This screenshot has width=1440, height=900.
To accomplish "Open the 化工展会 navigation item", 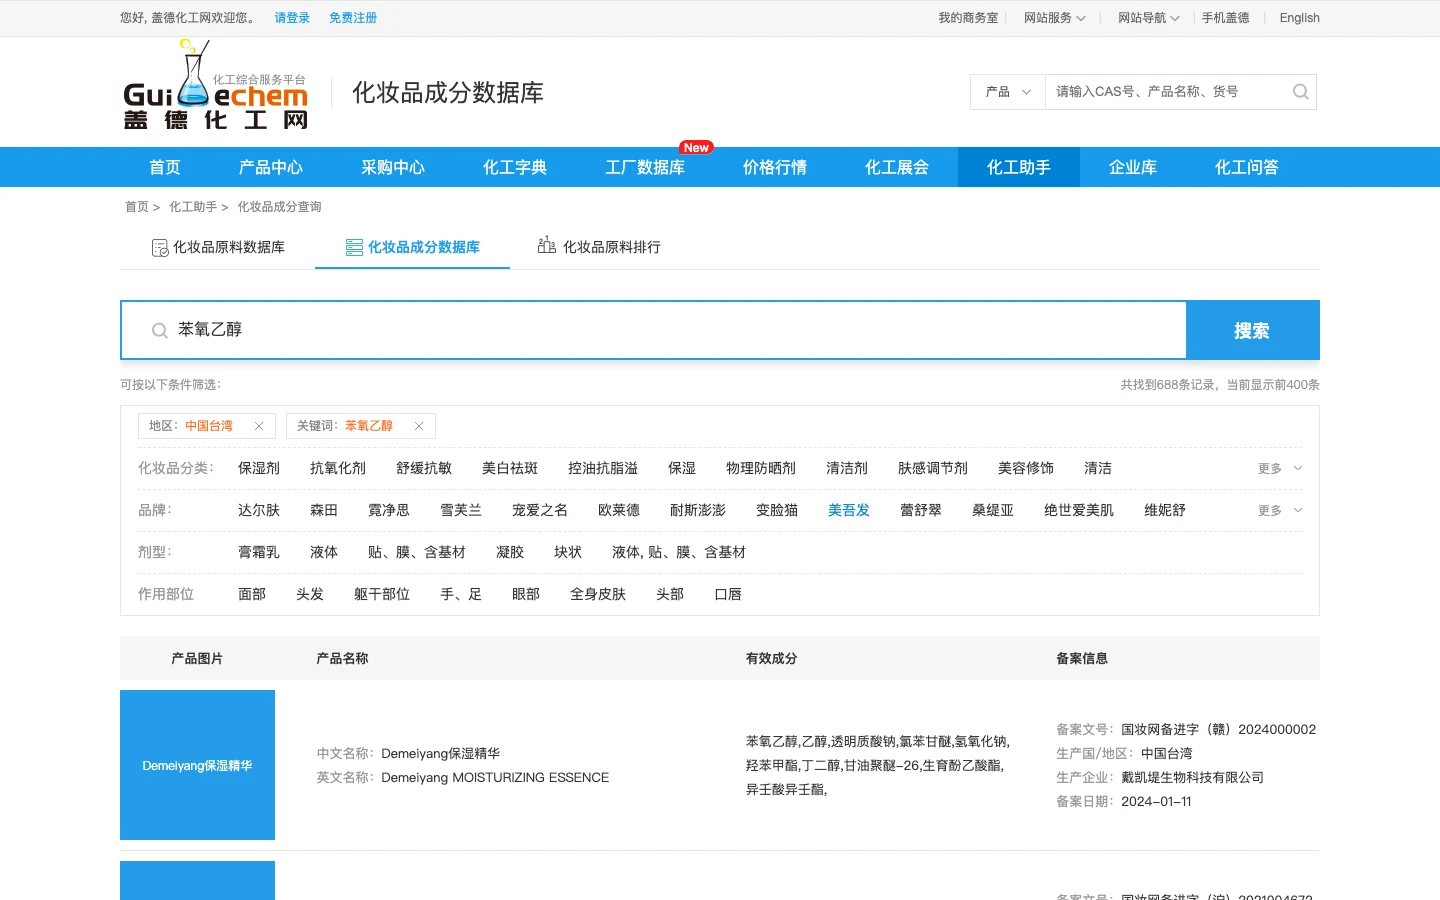I will click(x=897, y=167).
